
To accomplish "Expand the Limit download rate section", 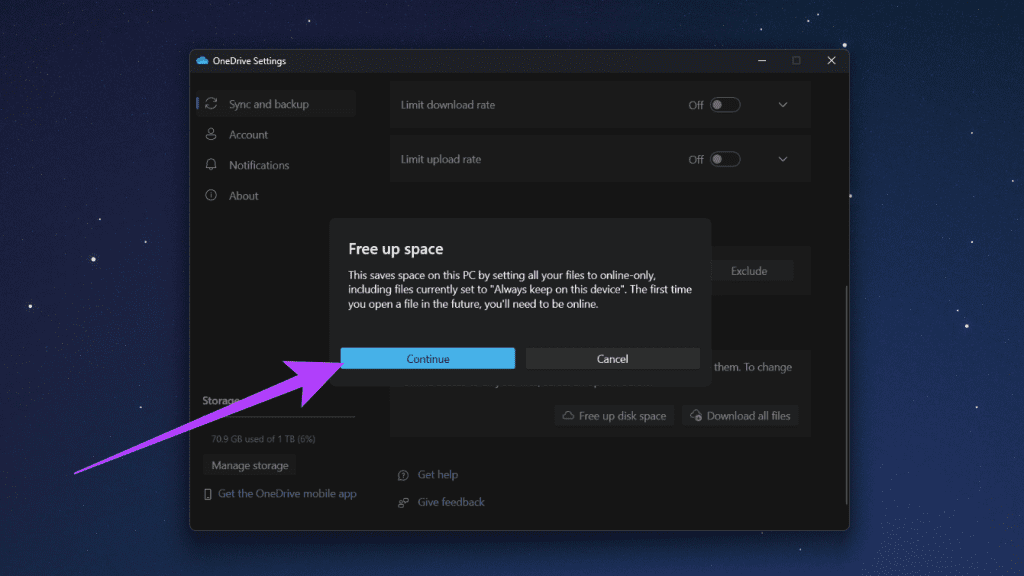I will coord(783,104).
